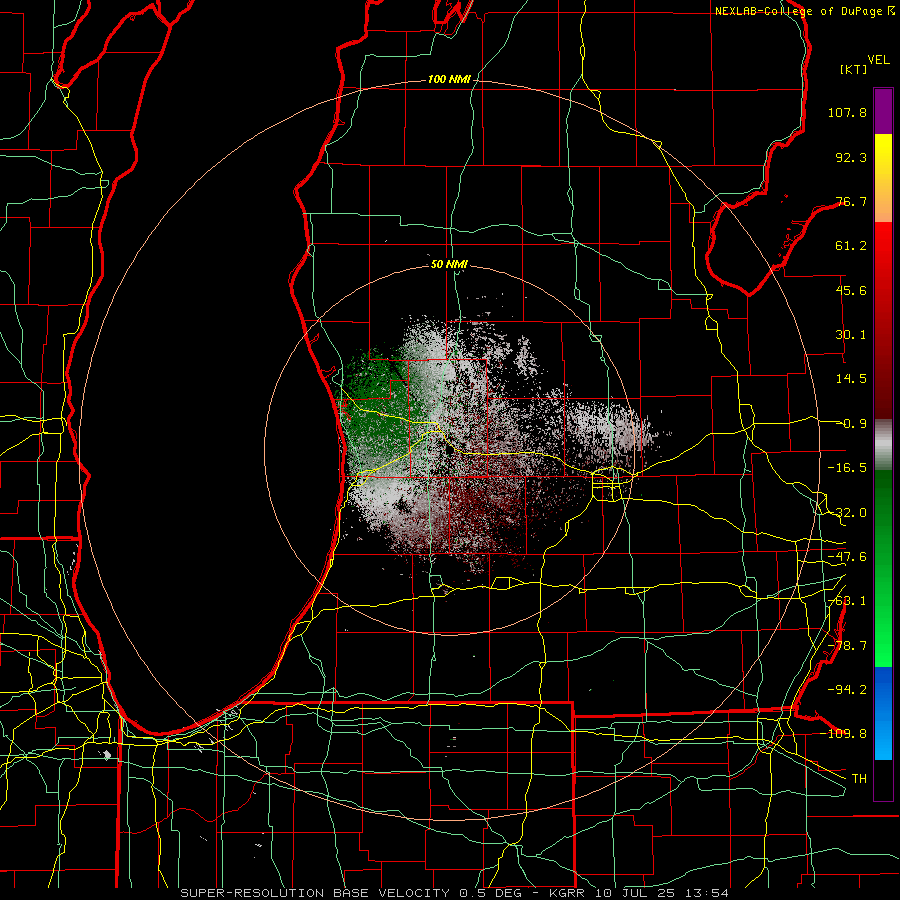
Task: Pick the purple top segment of velocity scale
Action: (x=883, y=111)
